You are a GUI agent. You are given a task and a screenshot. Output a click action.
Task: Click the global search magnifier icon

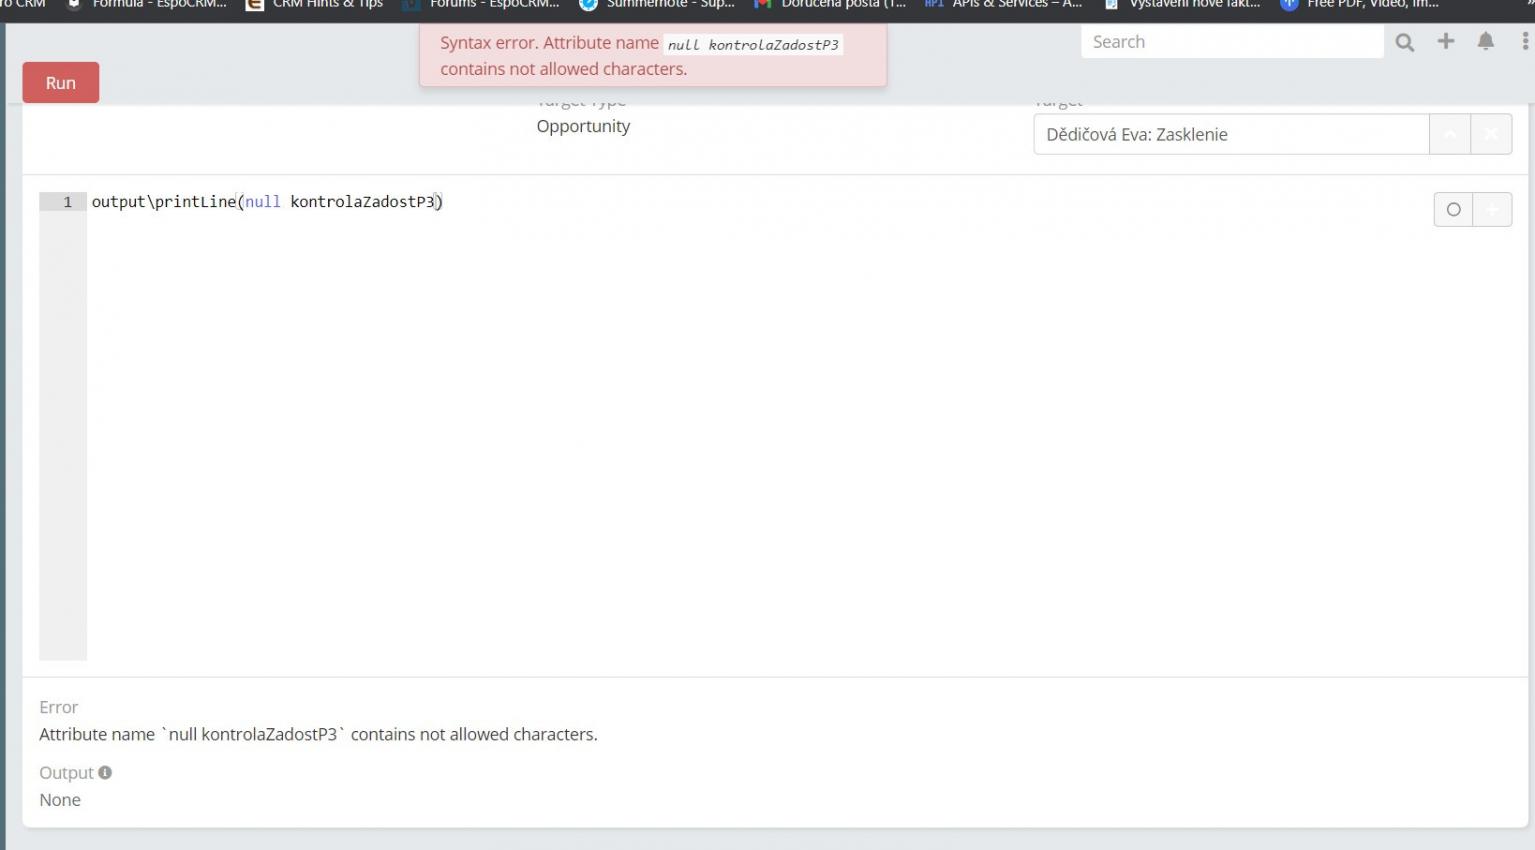click(x=1405, y=42)
